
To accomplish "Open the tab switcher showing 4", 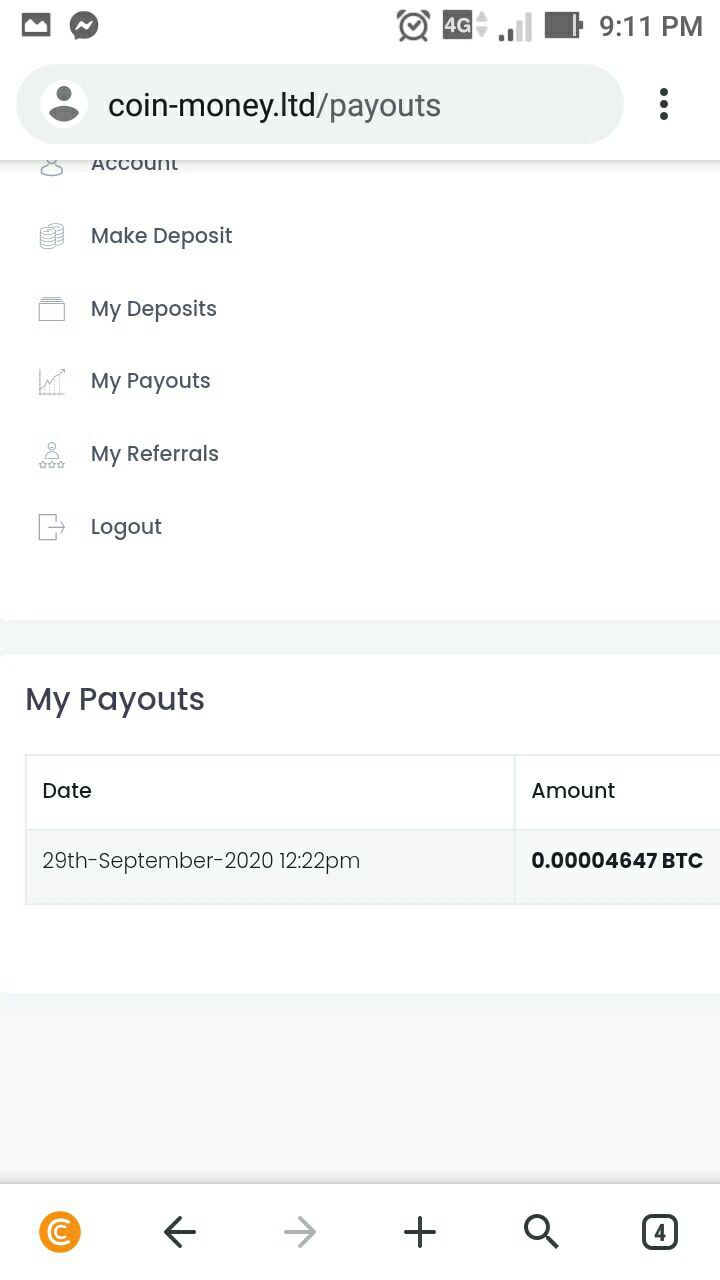I will [660, 1233].
